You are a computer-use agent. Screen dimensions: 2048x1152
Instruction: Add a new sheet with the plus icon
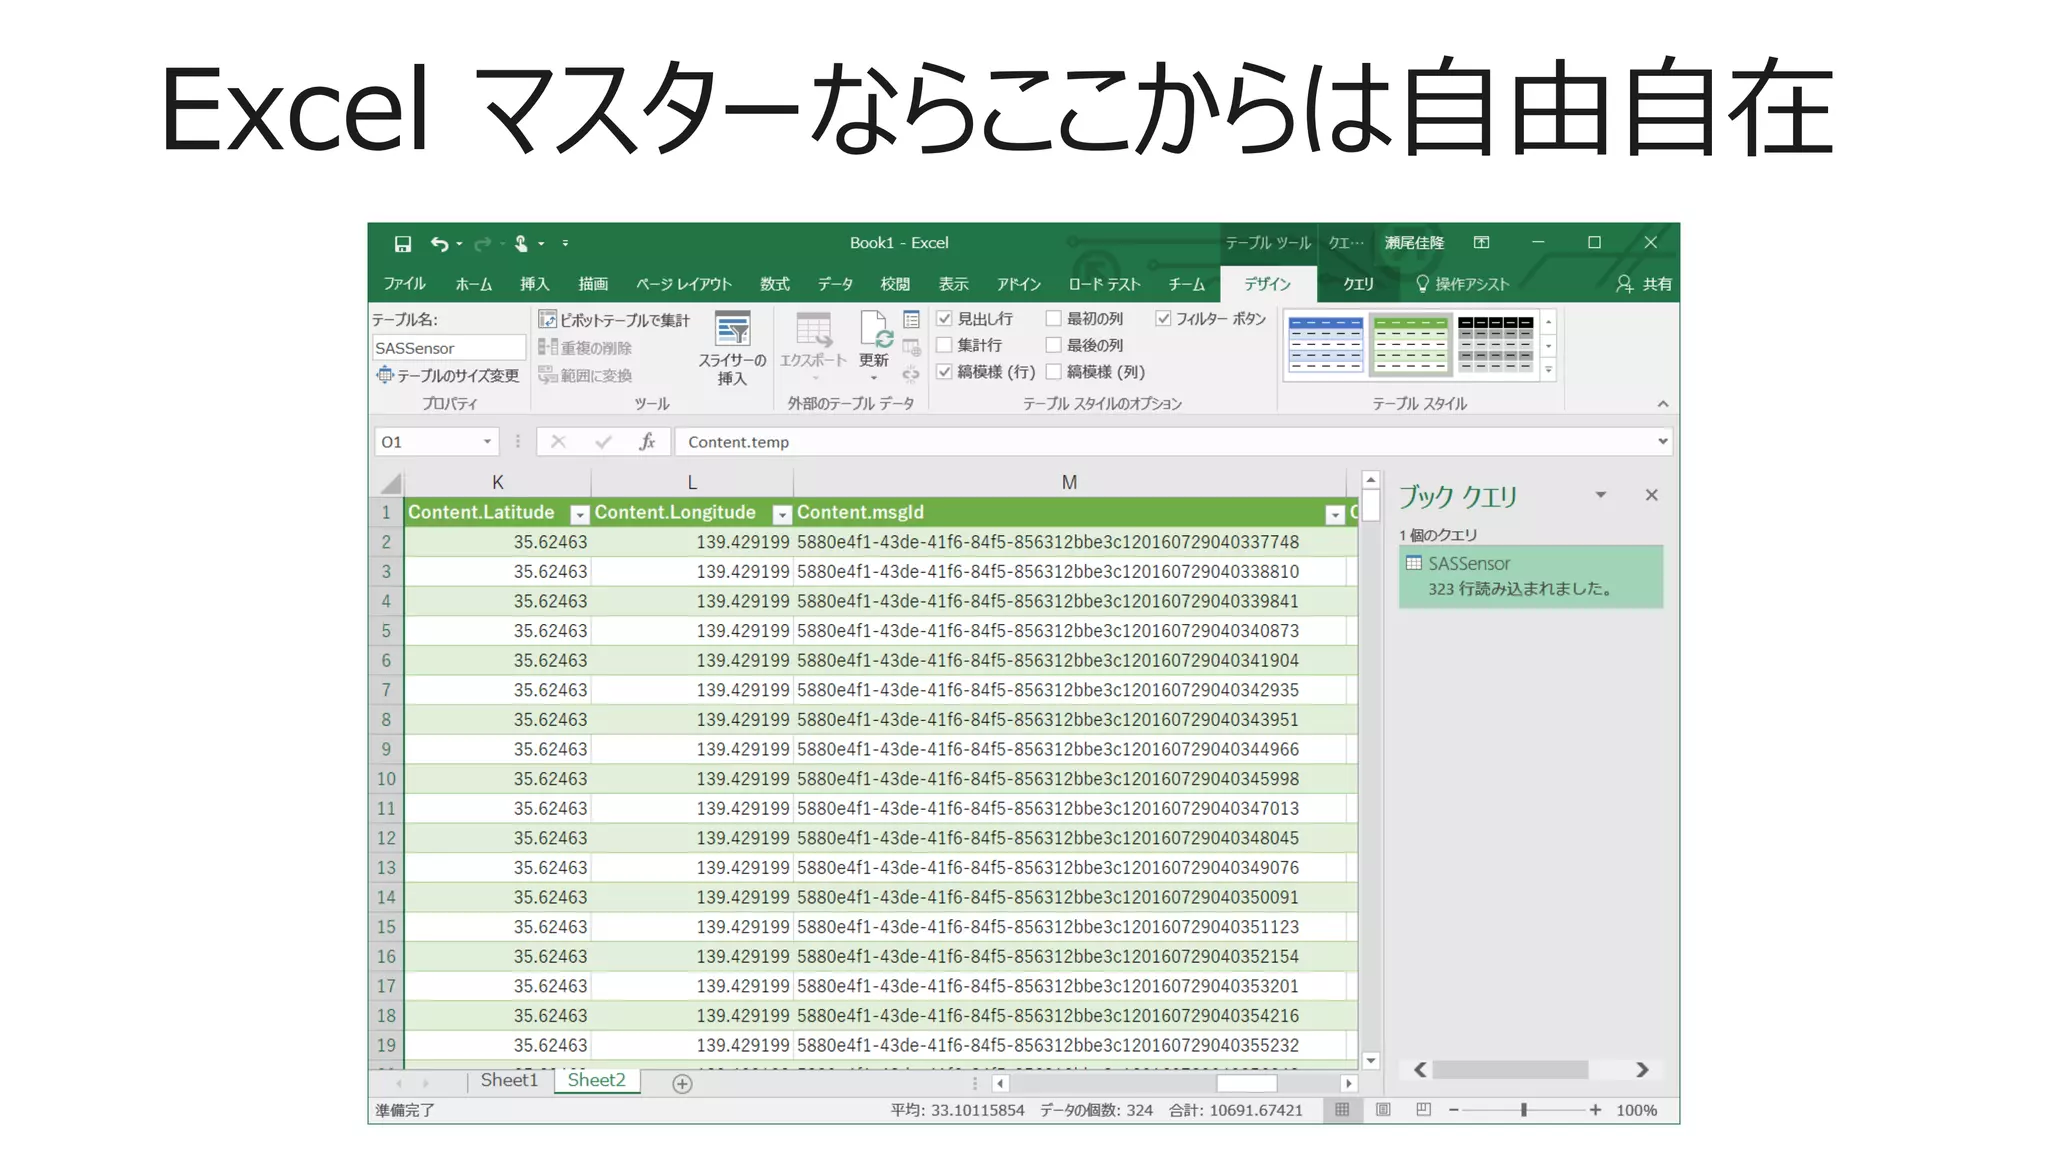click(682, 1084)
